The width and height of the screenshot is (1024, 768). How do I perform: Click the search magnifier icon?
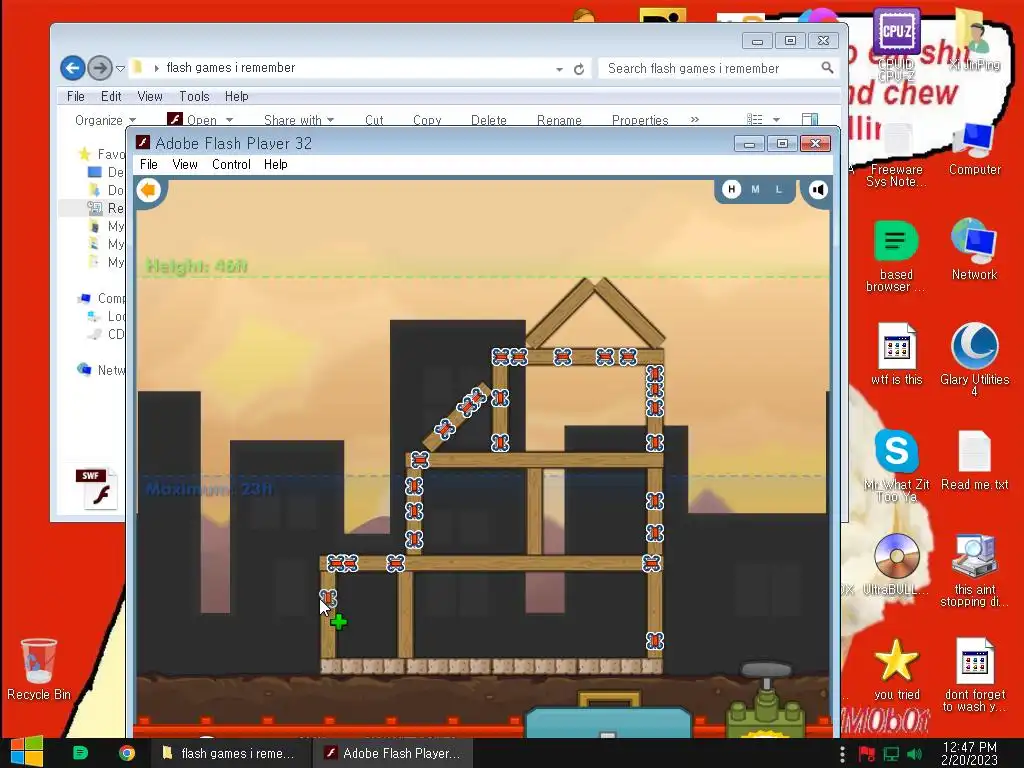tap(827, 68)
